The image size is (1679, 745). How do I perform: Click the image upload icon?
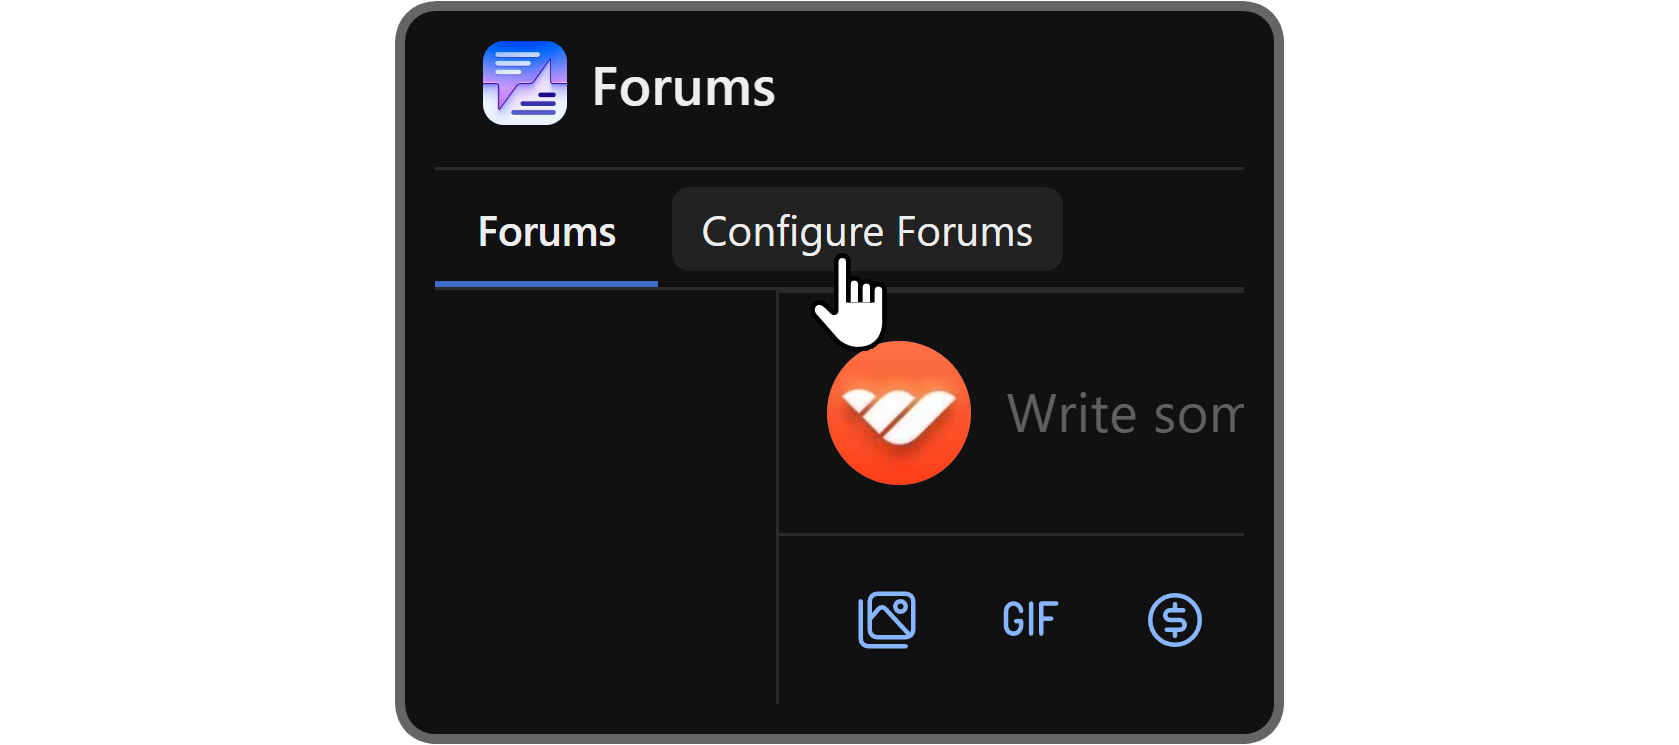pos(886,620)
